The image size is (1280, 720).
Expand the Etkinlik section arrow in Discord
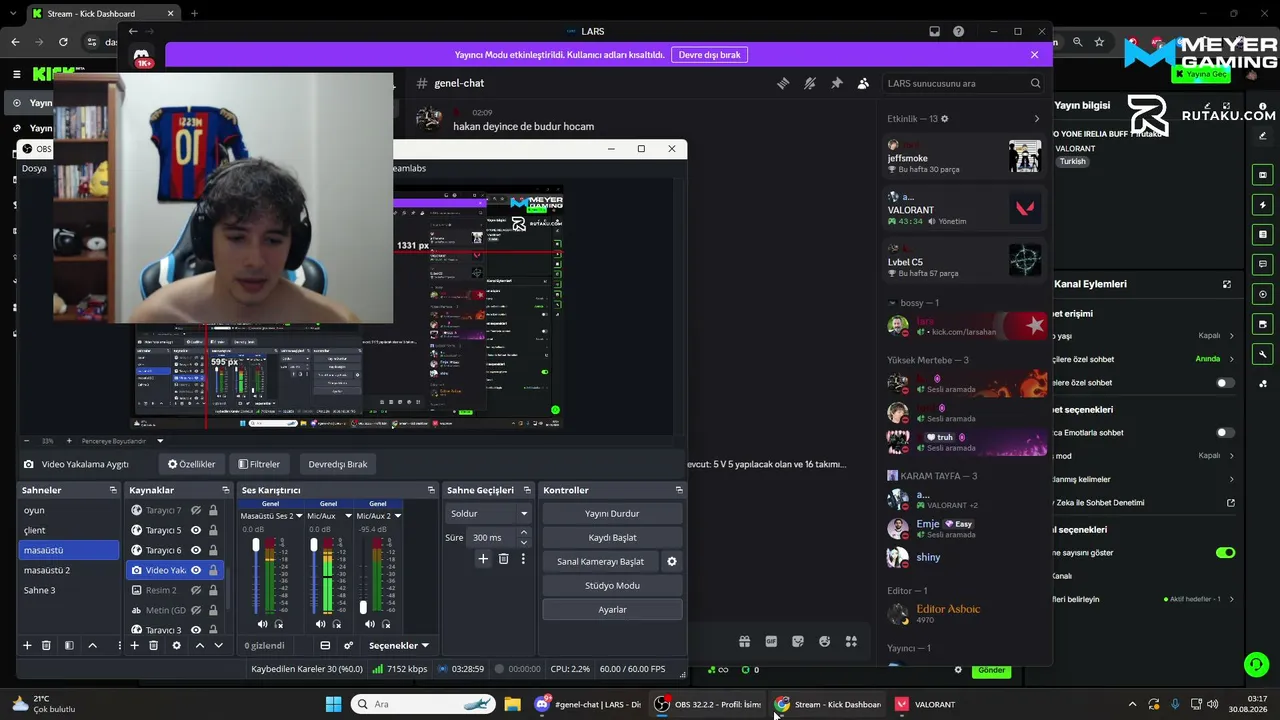1036,119
